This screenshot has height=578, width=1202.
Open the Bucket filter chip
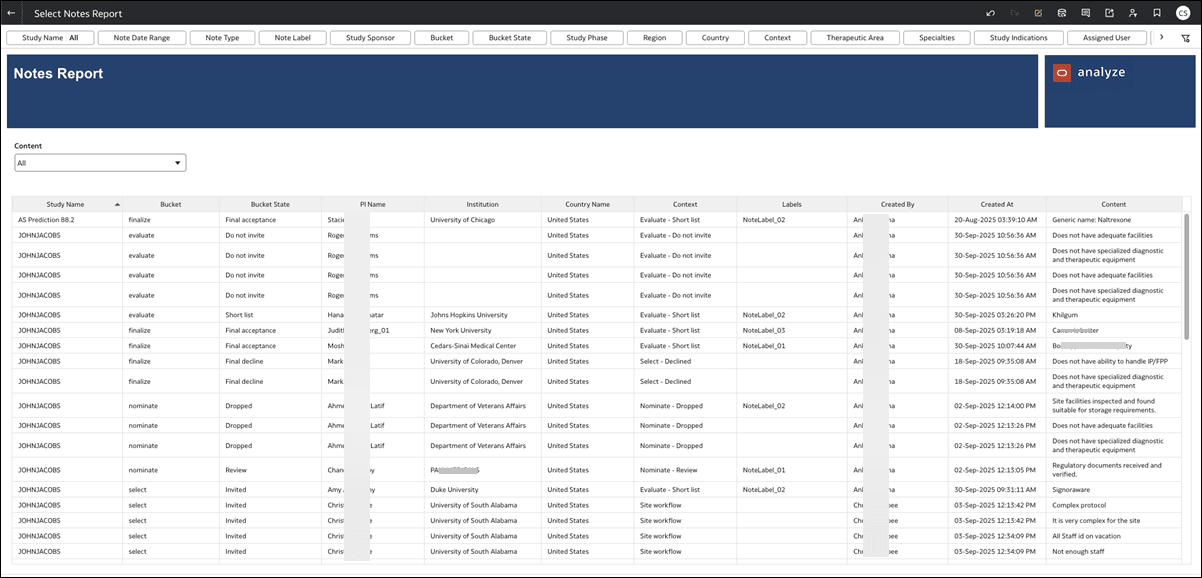pos(441,38)
